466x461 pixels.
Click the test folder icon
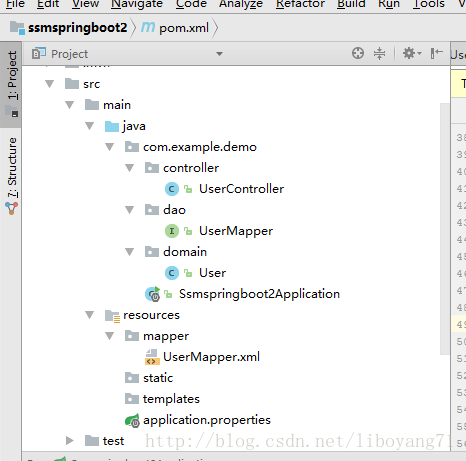coord(92,441)
